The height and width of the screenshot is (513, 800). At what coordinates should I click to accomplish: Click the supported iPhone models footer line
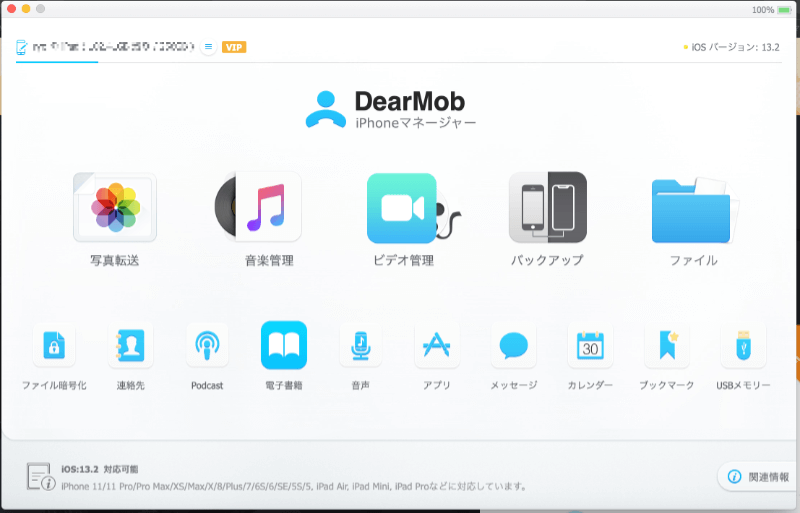click(x=294, y=486)
